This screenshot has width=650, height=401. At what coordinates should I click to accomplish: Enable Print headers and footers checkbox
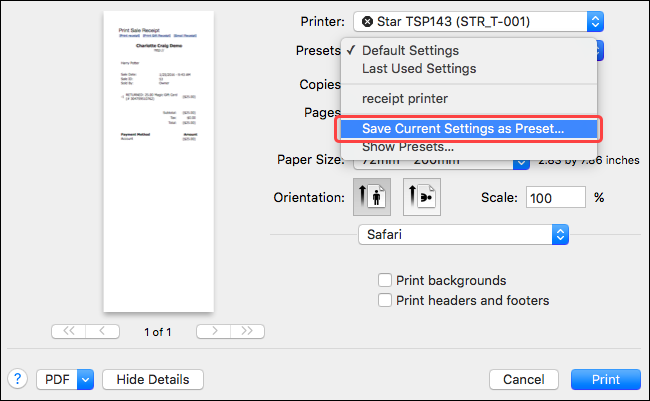[385, 300]
